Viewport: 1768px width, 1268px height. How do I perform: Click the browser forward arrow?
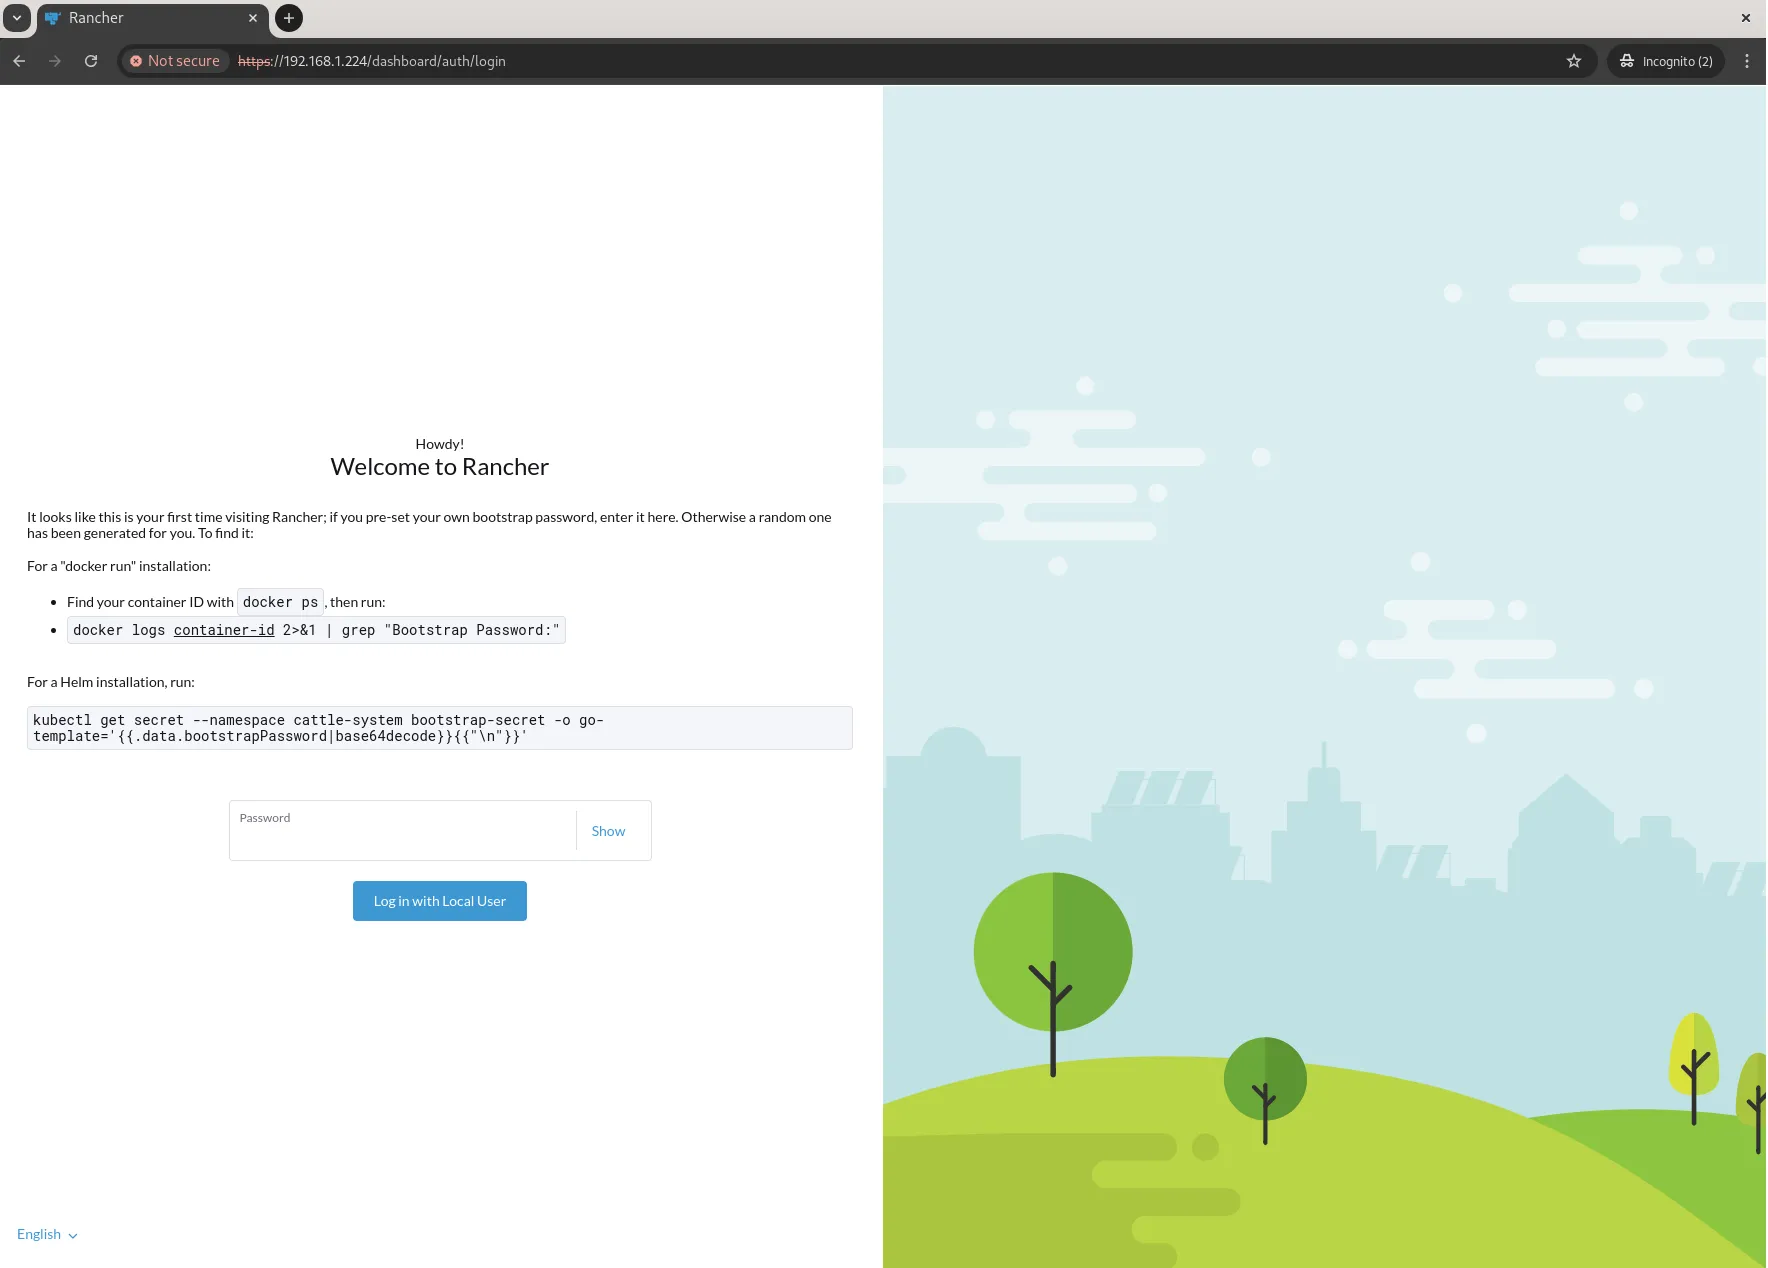55,61
